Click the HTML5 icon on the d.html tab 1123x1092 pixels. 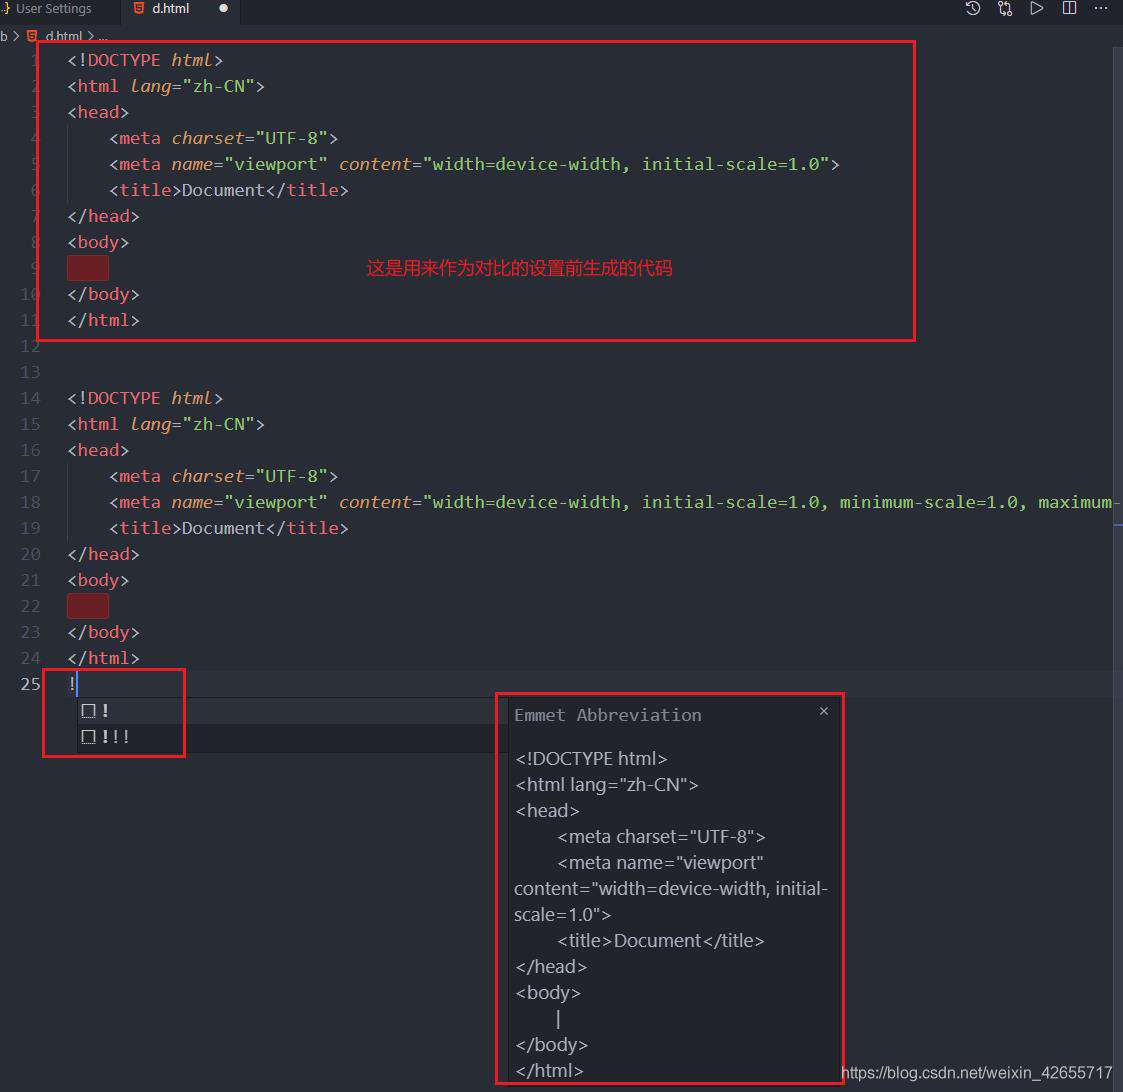139,9
